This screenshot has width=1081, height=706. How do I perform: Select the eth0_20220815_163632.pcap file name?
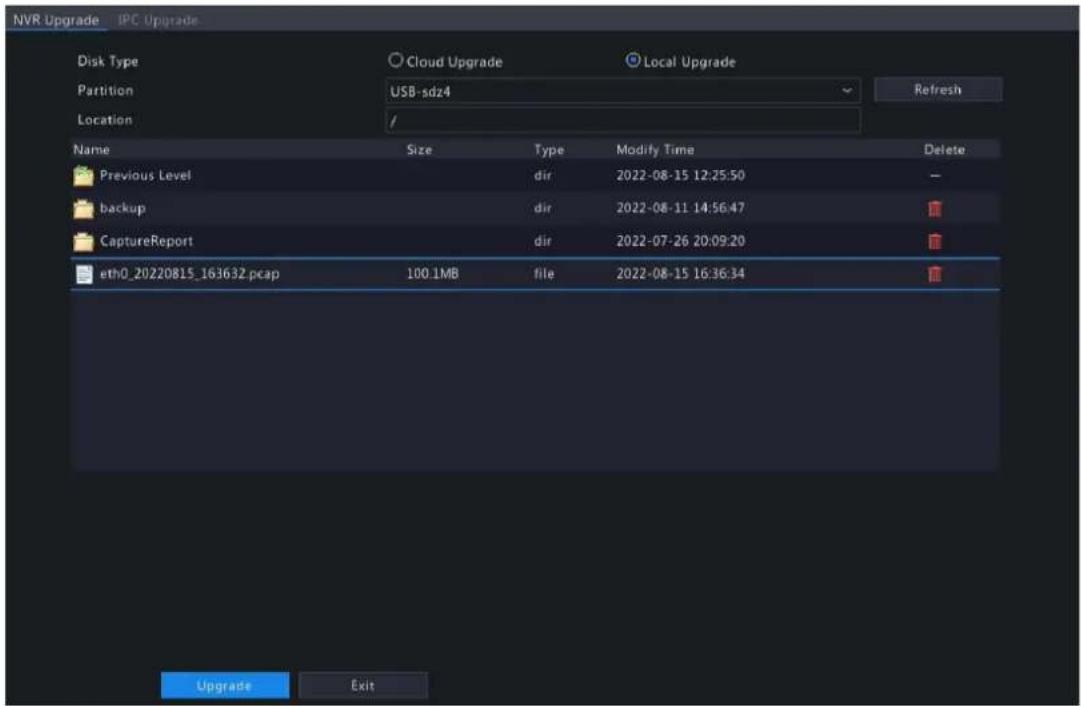(x=190, y=274)
